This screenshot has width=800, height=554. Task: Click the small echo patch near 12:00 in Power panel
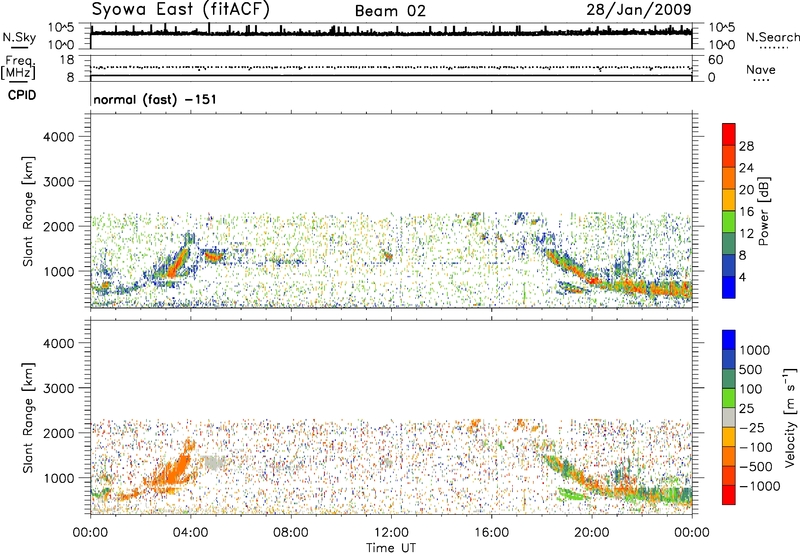[x=387, y=255]
